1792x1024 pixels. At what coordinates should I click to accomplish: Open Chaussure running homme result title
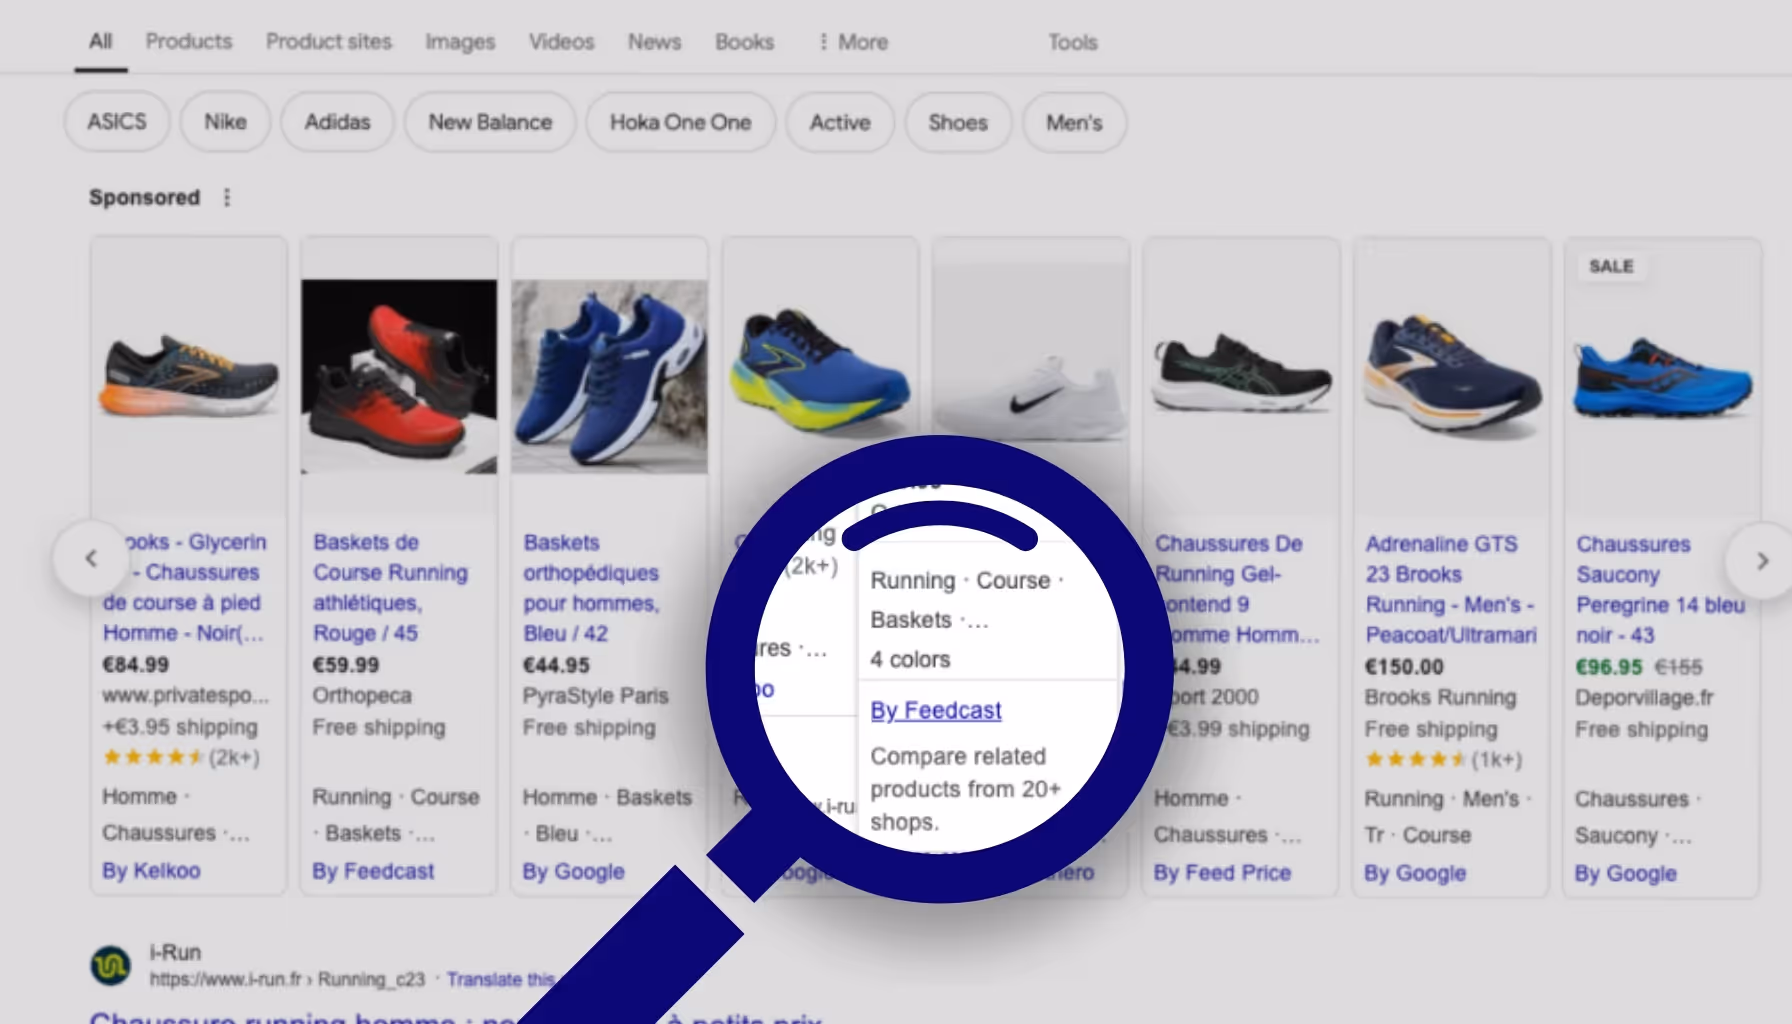pos(455,1017)
